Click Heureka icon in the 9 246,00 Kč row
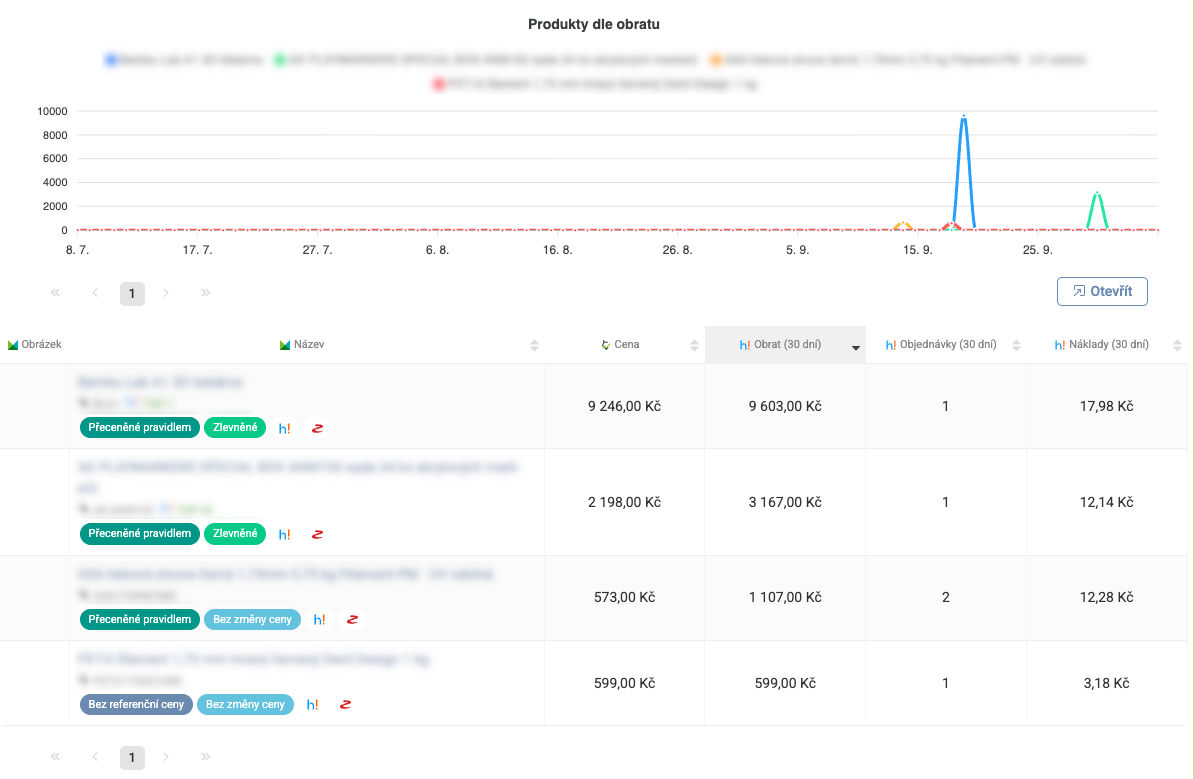 [285, 428]
